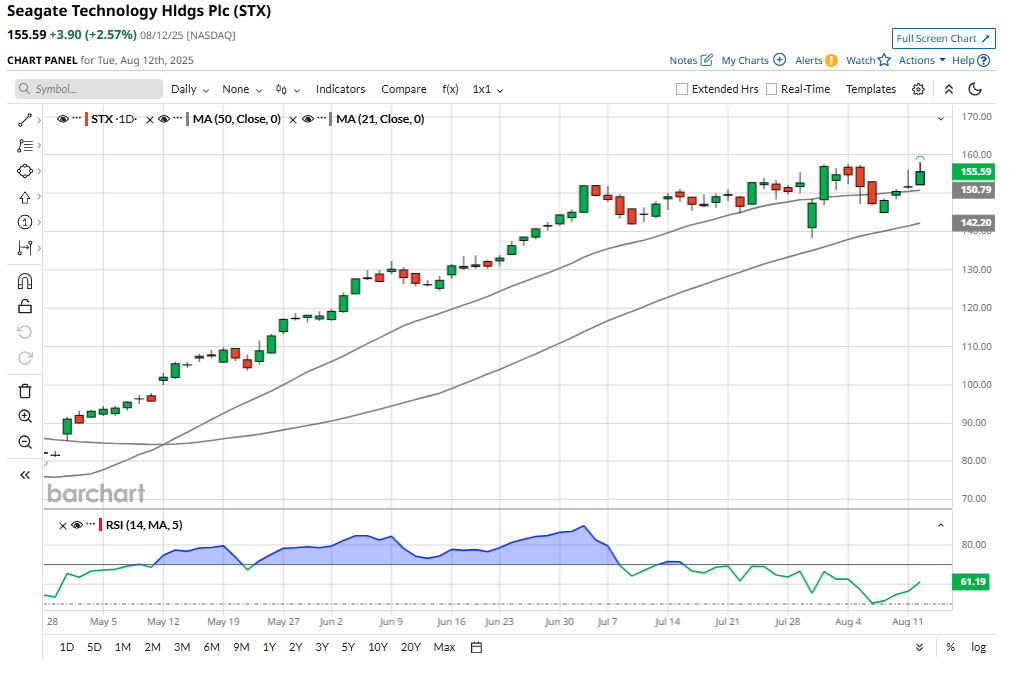Open Notes for this chart
Image resolution: width=1021 pixels, height=673 pixels.
(x=691, y=60)
